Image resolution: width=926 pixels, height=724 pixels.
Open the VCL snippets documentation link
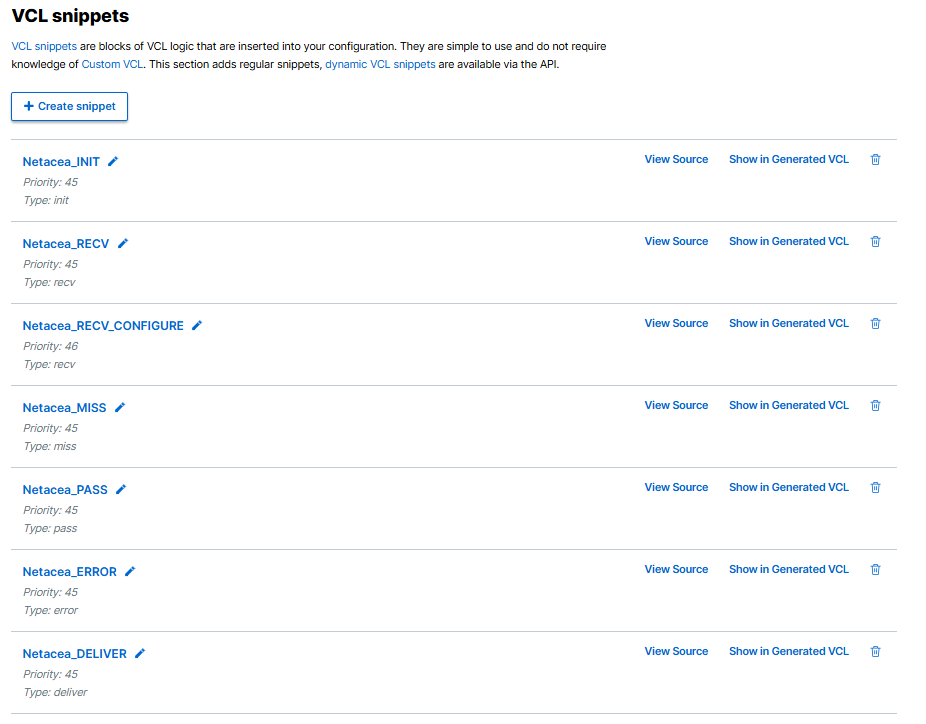(44, 47)
